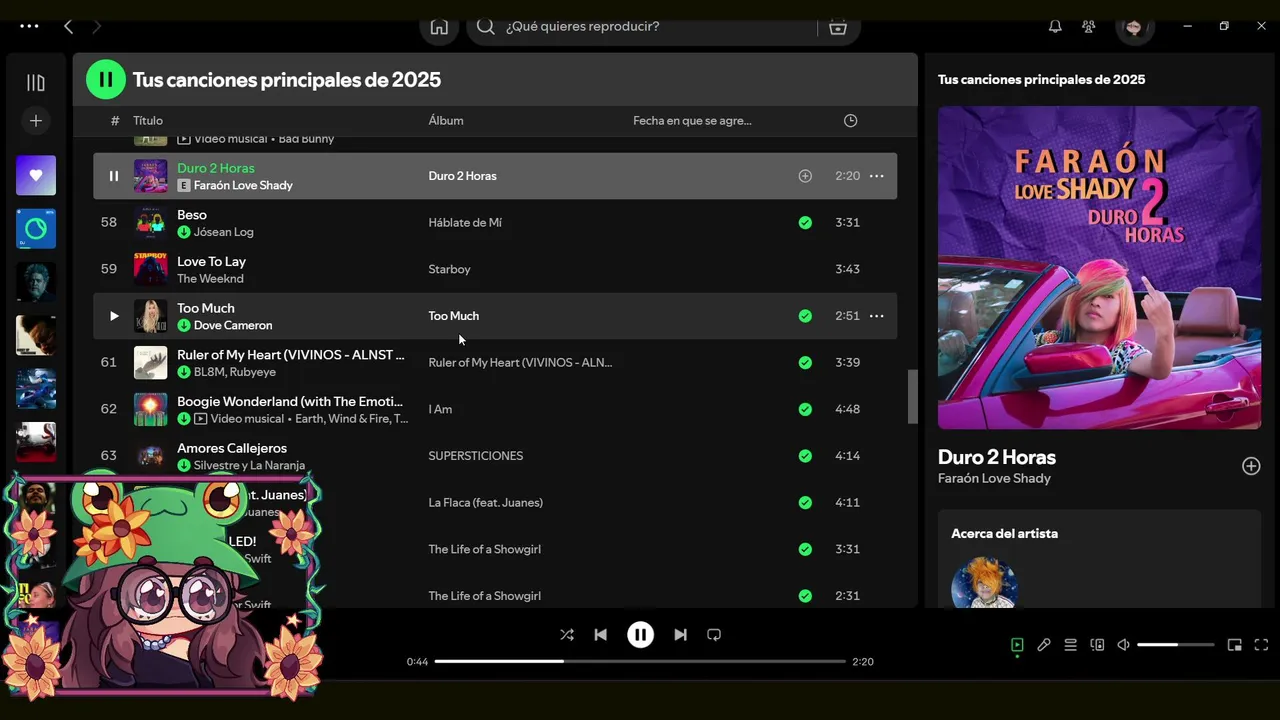This screenshot has height=720, width=1280.
Task: Open the play queue icon
Action: [x=1070, y=645]
